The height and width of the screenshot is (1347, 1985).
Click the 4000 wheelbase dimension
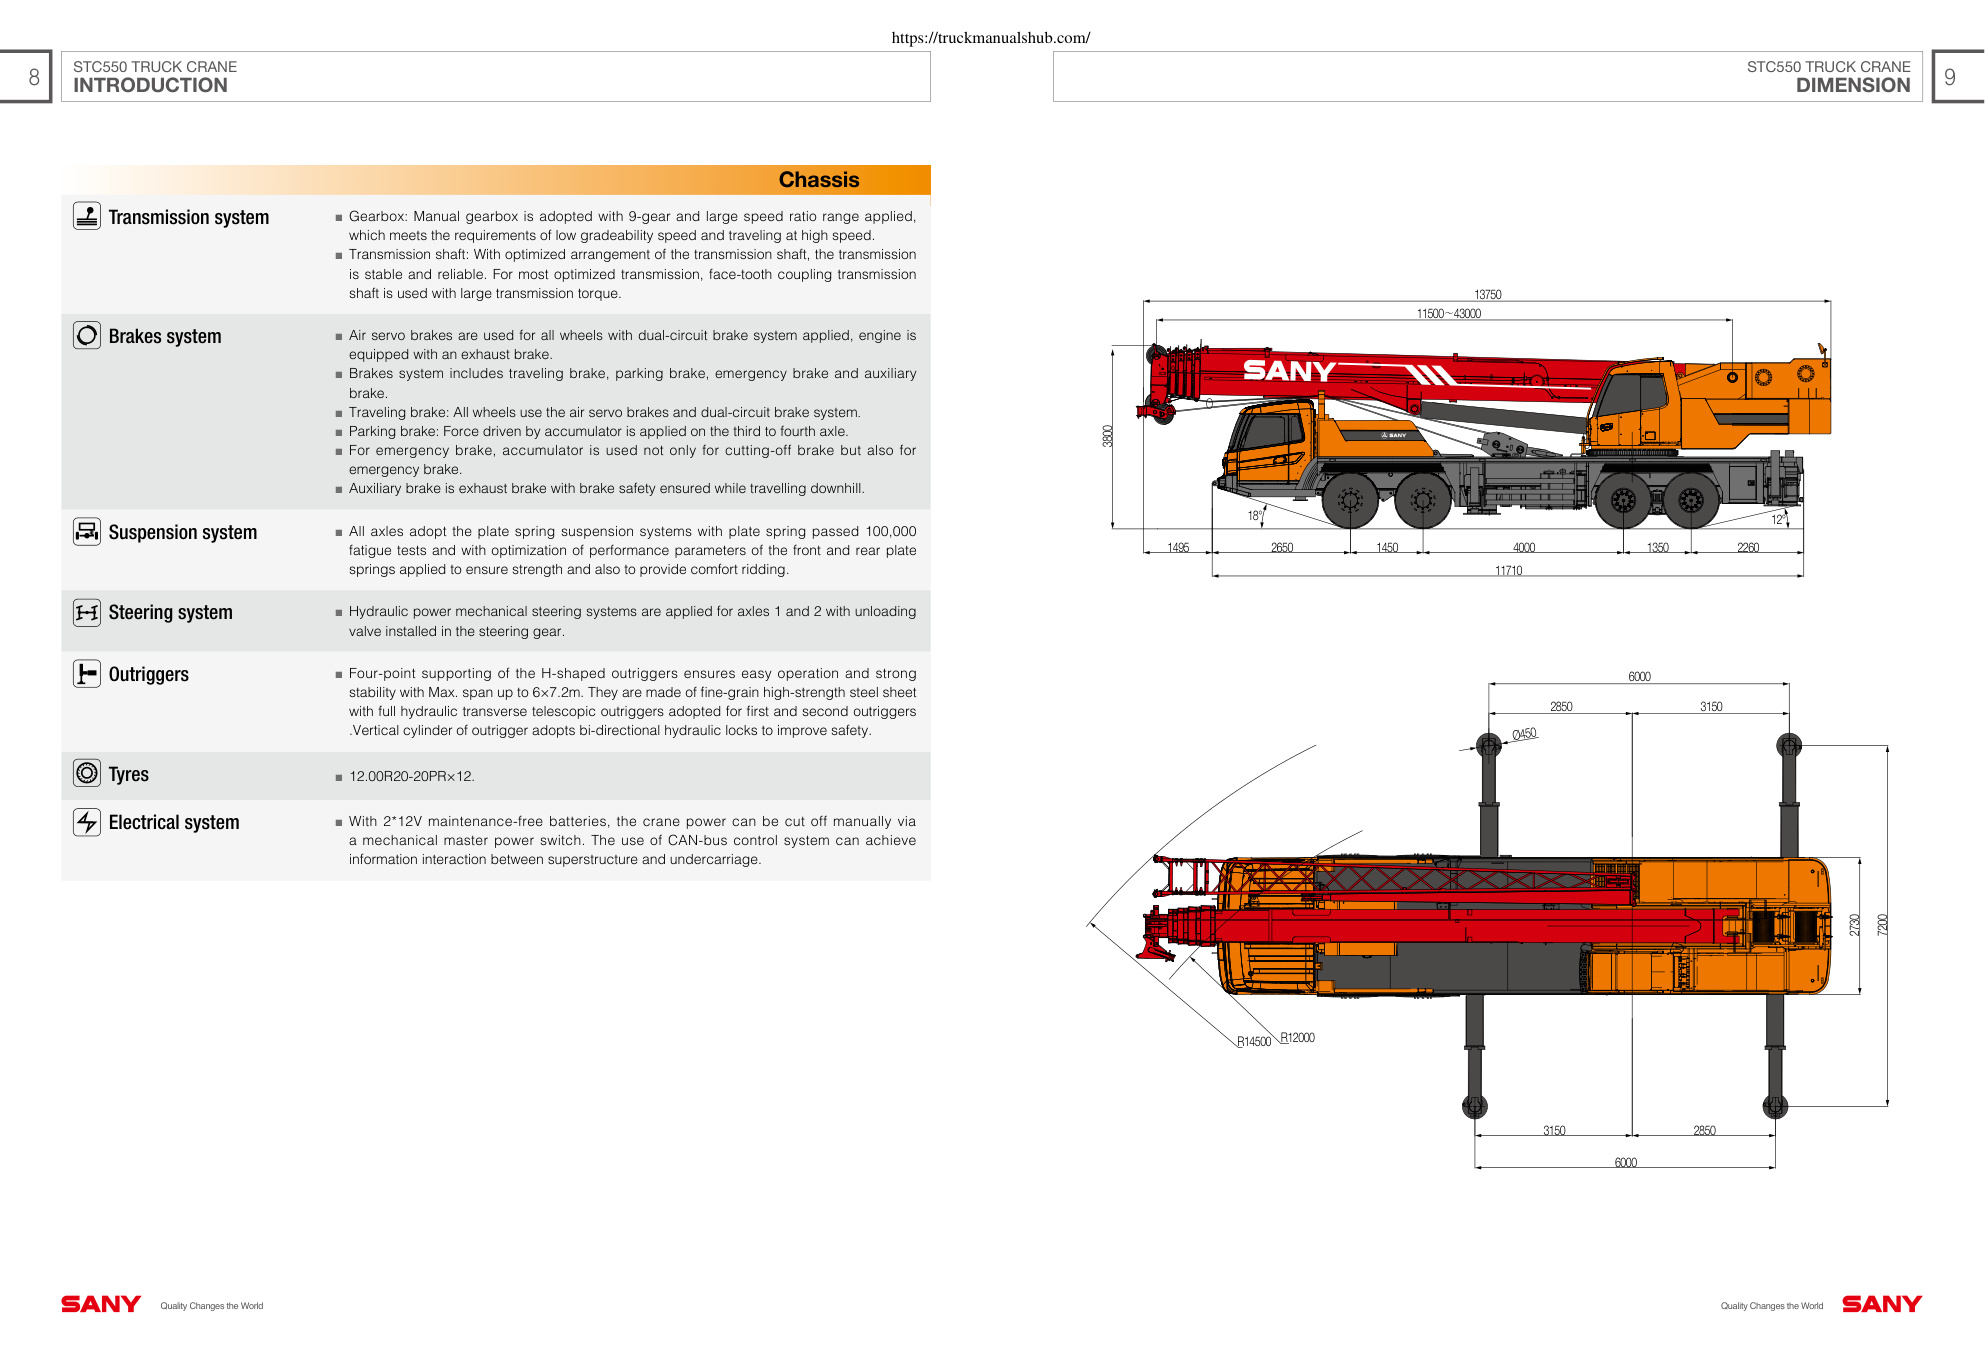point(1524,548)
